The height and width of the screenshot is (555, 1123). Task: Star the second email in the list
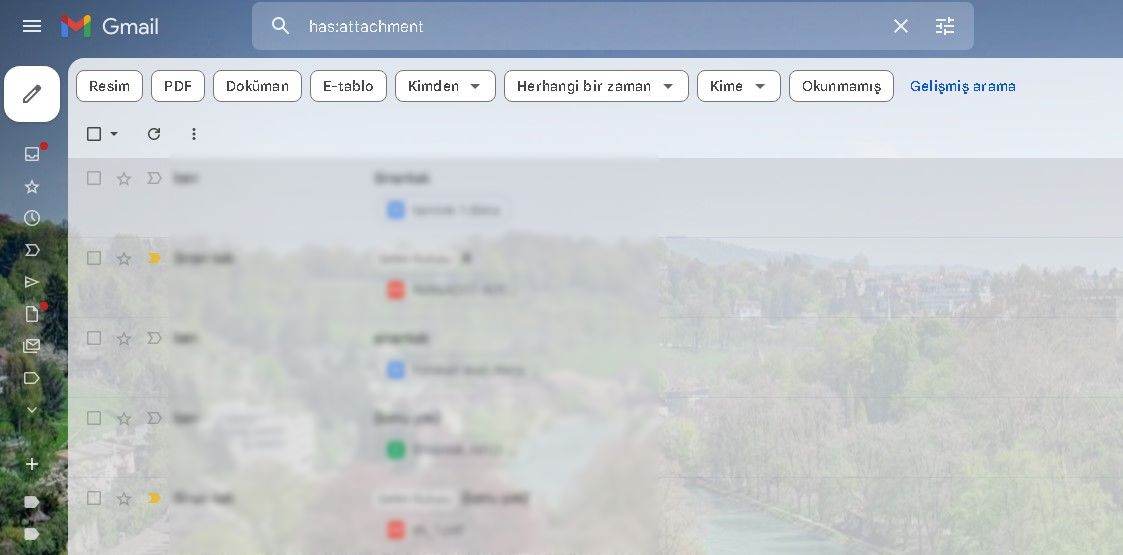point(124,258)
